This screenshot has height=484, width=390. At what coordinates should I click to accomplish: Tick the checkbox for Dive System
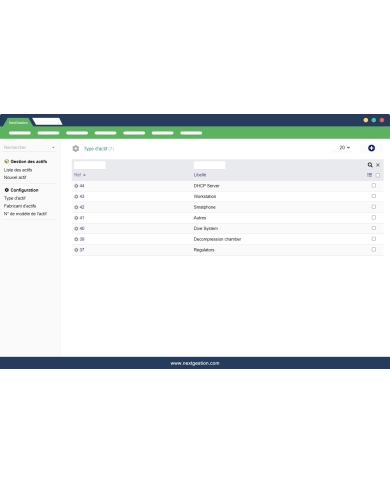(x=374, y=228)
